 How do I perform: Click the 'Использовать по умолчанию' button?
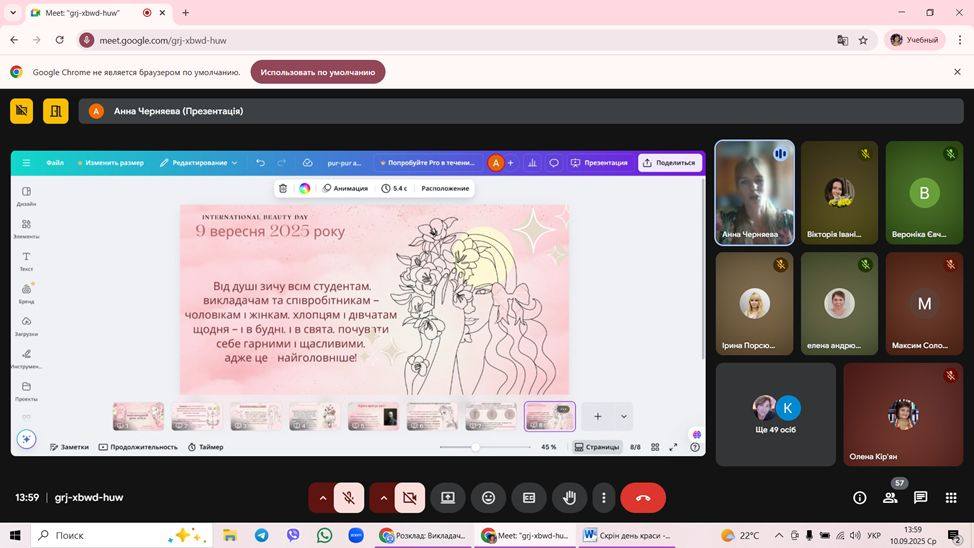317,72
